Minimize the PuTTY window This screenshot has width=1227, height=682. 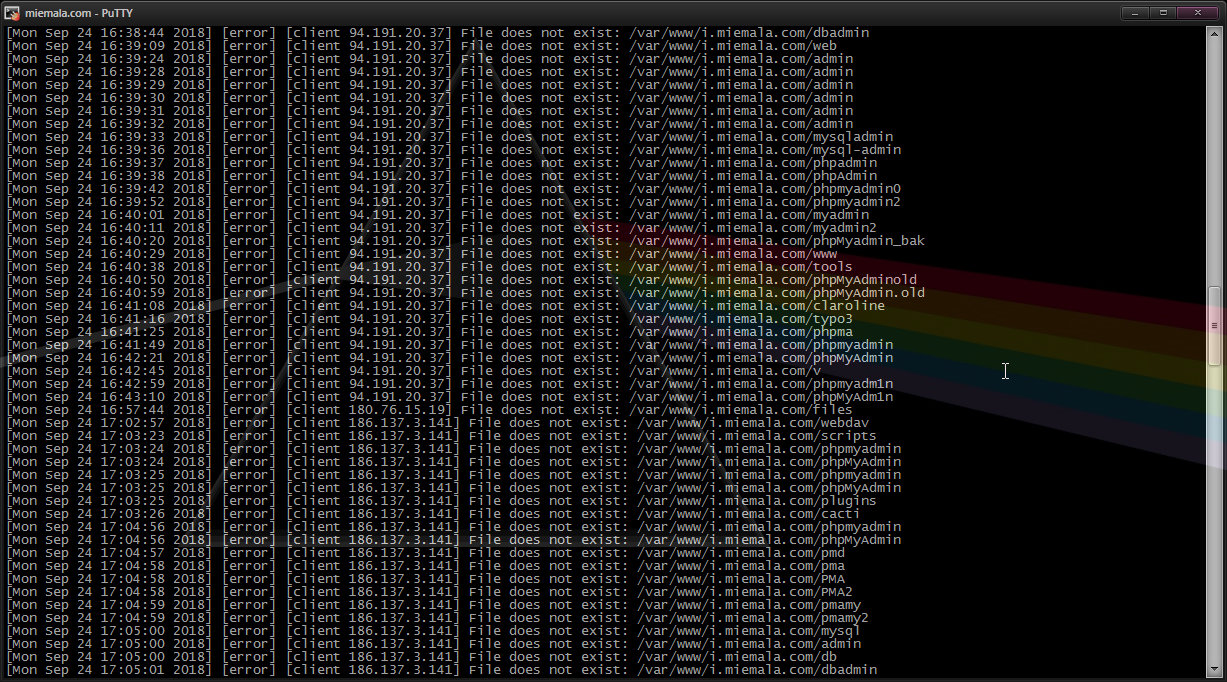[1134, 13]
